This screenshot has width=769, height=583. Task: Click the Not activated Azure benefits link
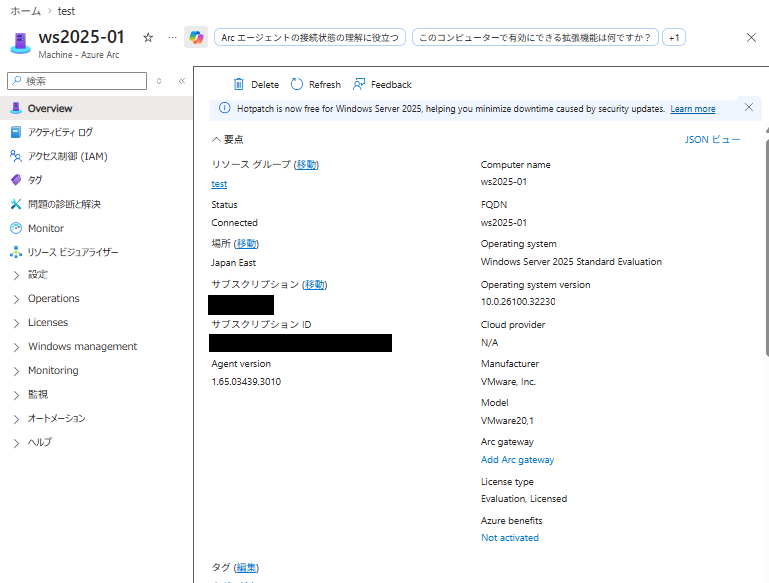pyautogui.click(x=510, y=538)
